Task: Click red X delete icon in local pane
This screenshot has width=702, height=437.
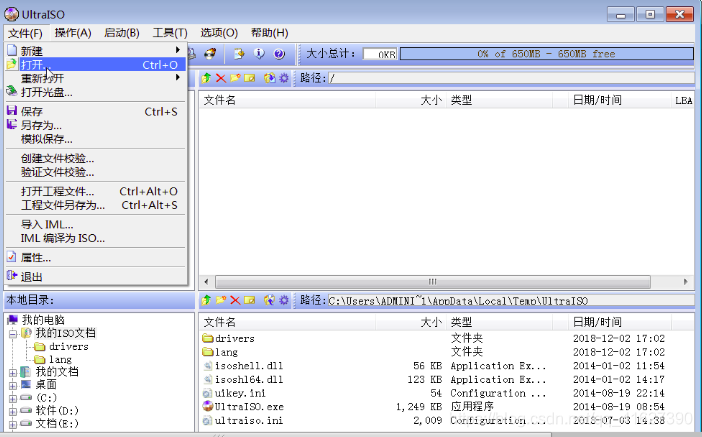Action: [235, 300]
